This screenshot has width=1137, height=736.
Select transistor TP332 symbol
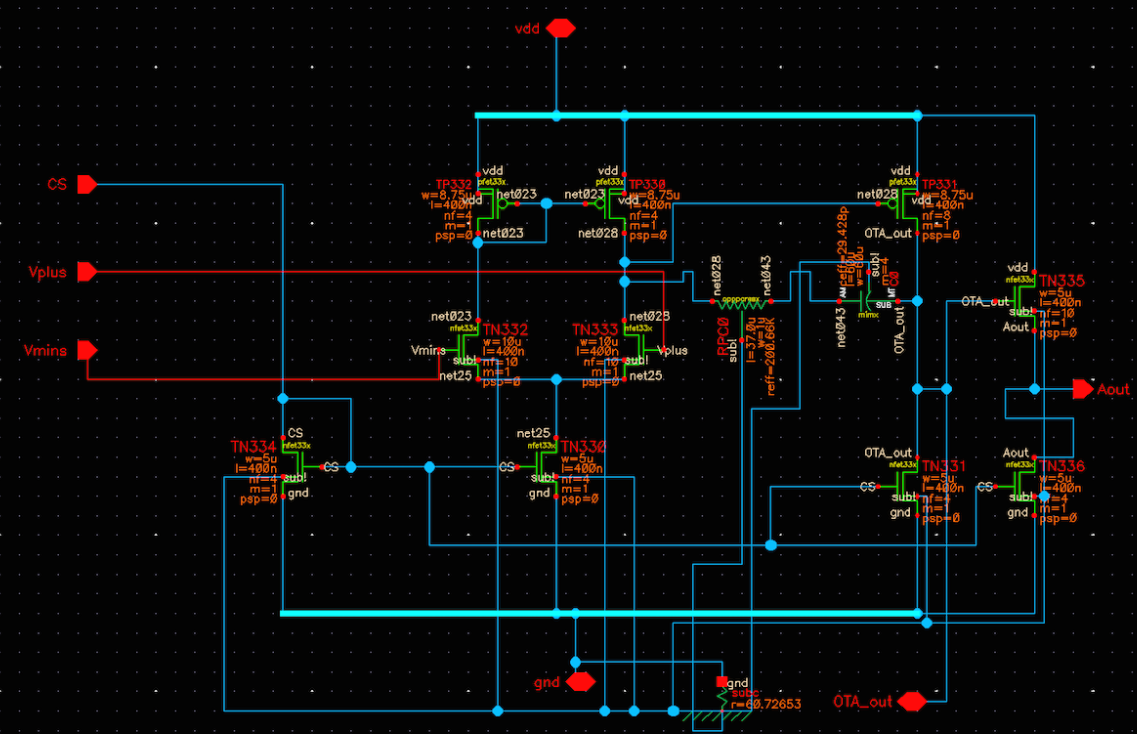[x=493, y=204]
